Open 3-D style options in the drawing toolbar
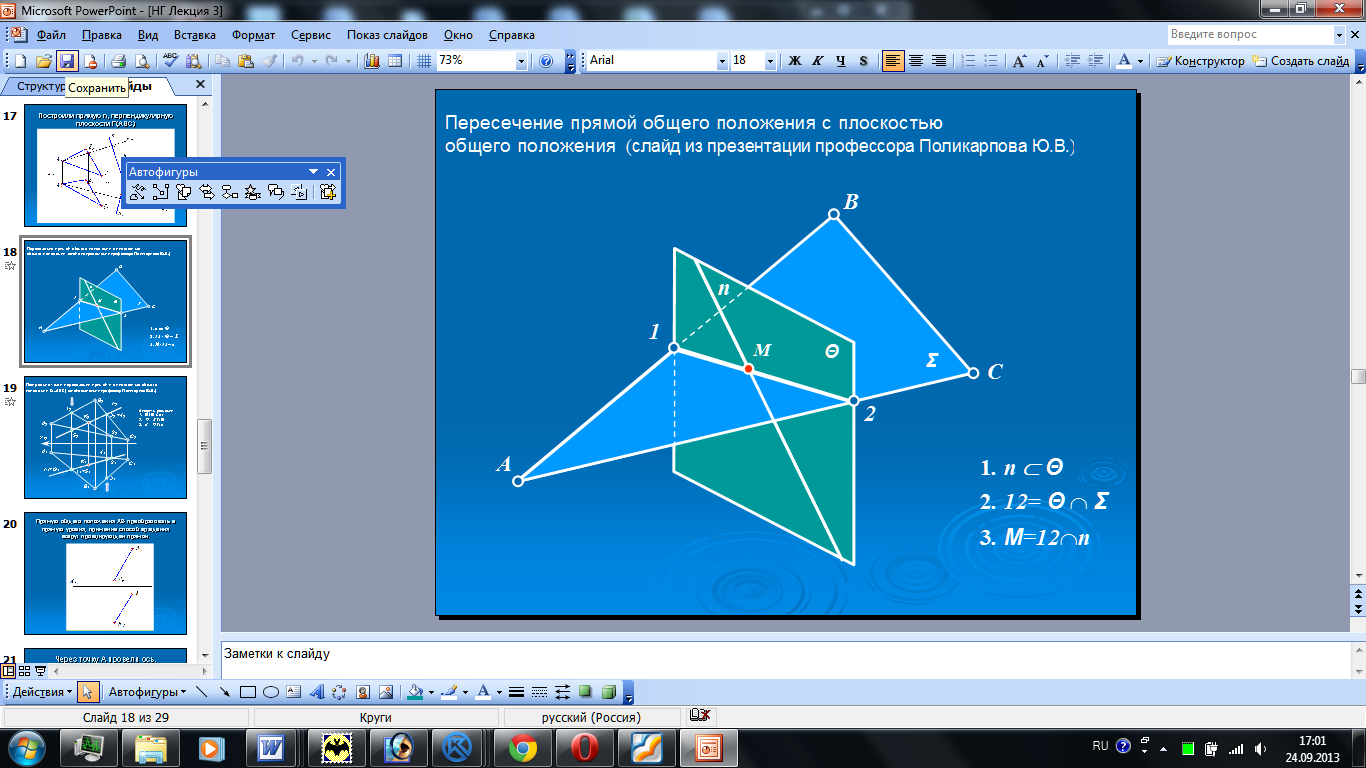This screenshot has height=768, width=1366. pyautogui.click(x=609, y=692)
